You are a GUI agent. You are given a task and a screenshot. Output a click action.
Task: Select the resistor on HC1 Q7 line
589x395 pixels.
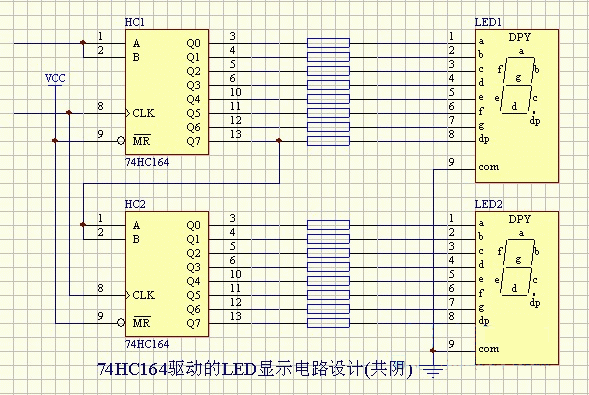click(x=328, y=141)
